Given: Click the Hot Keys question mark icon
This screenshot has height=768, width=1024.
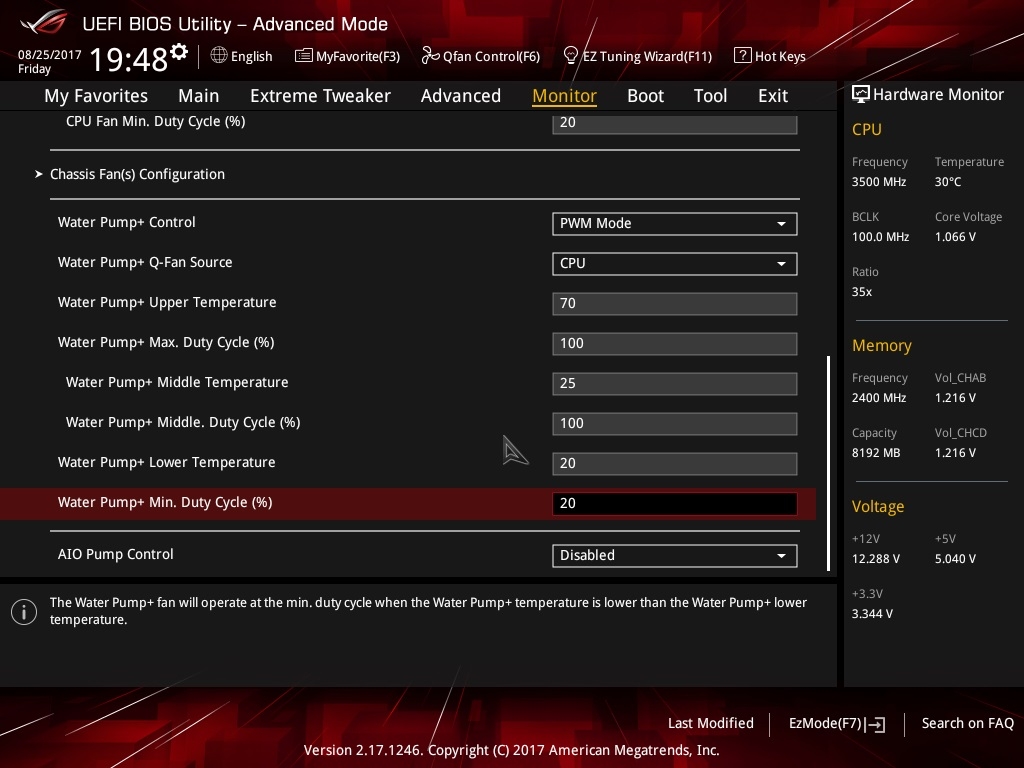Looking at the screenshot, I should 742,56.
